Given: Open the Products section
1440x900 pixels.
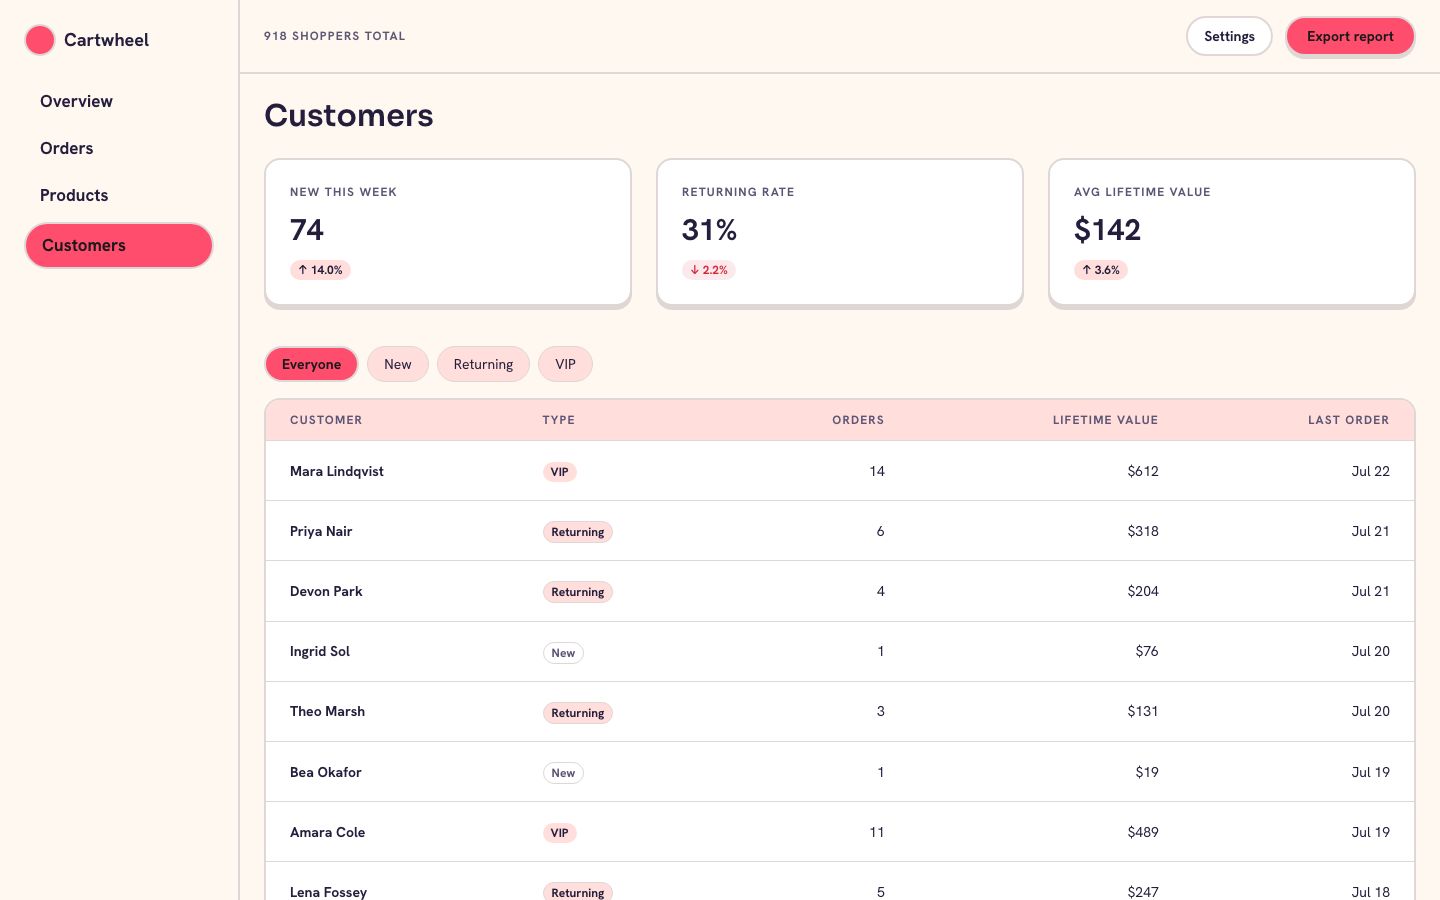Looking at the screenshot, I should tap(74, 195).
